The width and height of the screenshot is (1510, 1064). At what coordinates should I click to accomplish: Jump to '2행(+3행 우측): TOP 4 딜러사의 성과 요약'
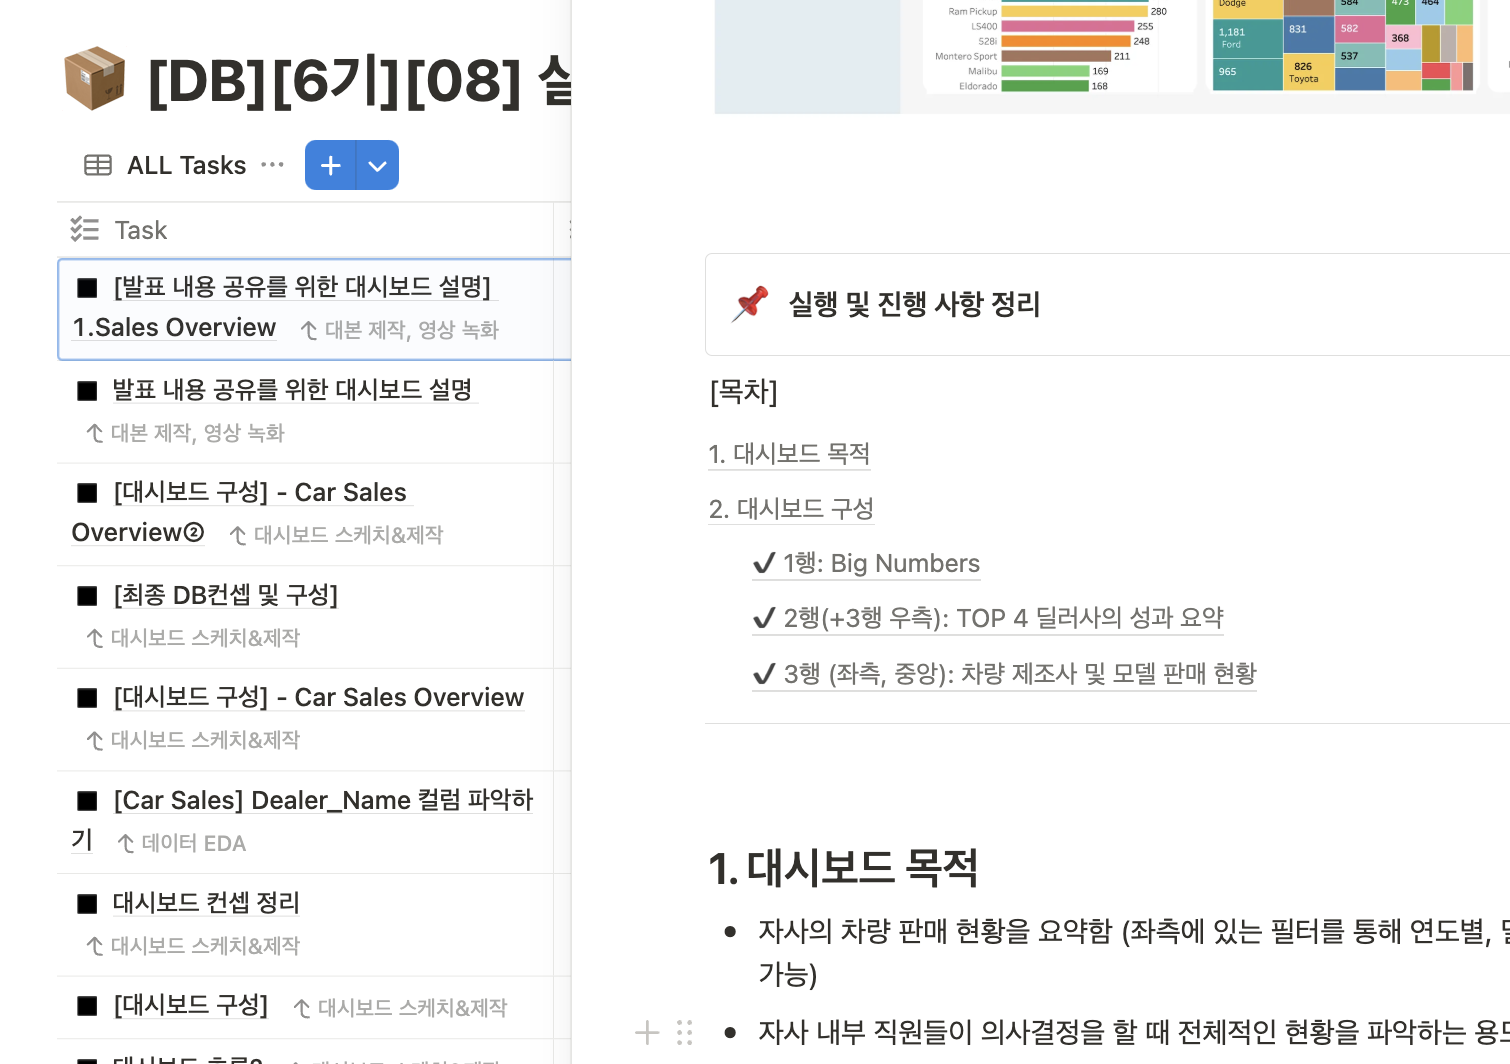point(988,618)
